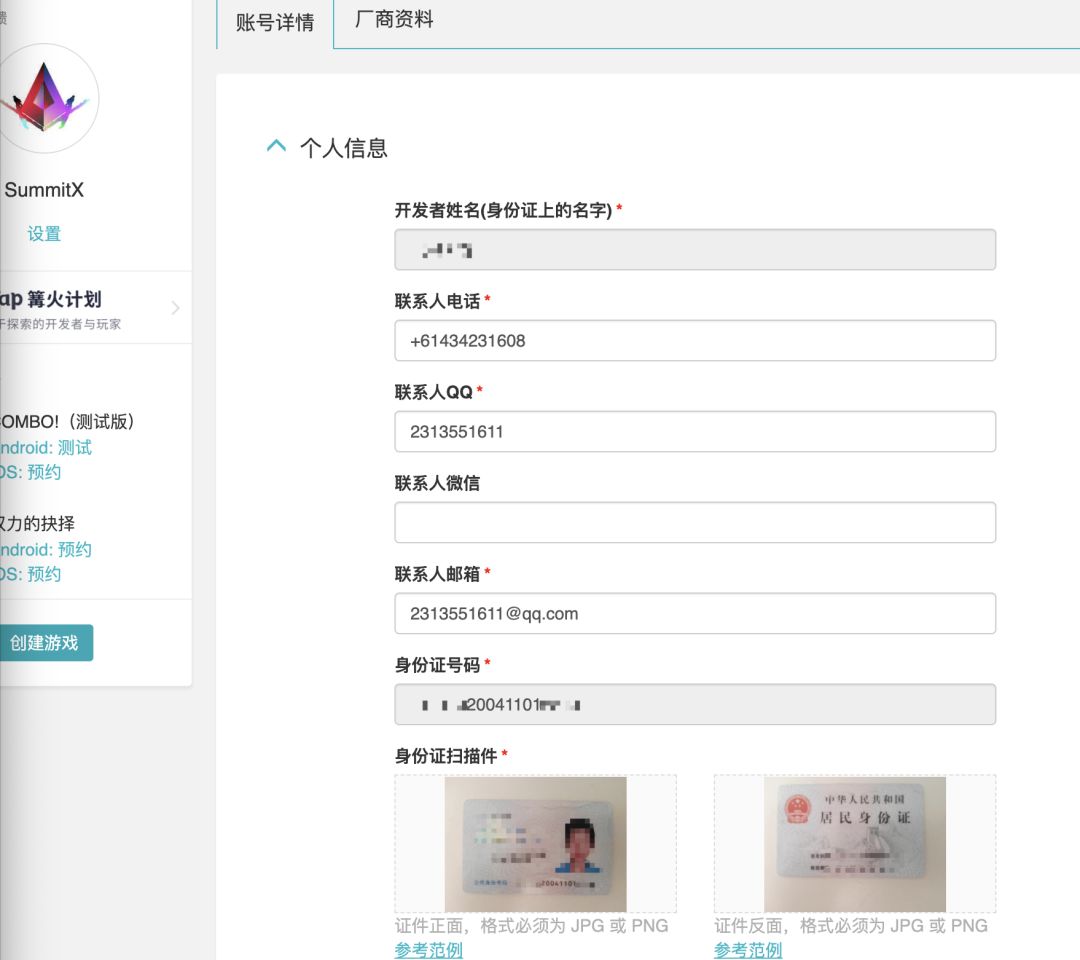Viewport: 1080px width, 960px height.
Task: Open the iOS: 预约 link under 权力的抉择
Action: click(30, 574)
